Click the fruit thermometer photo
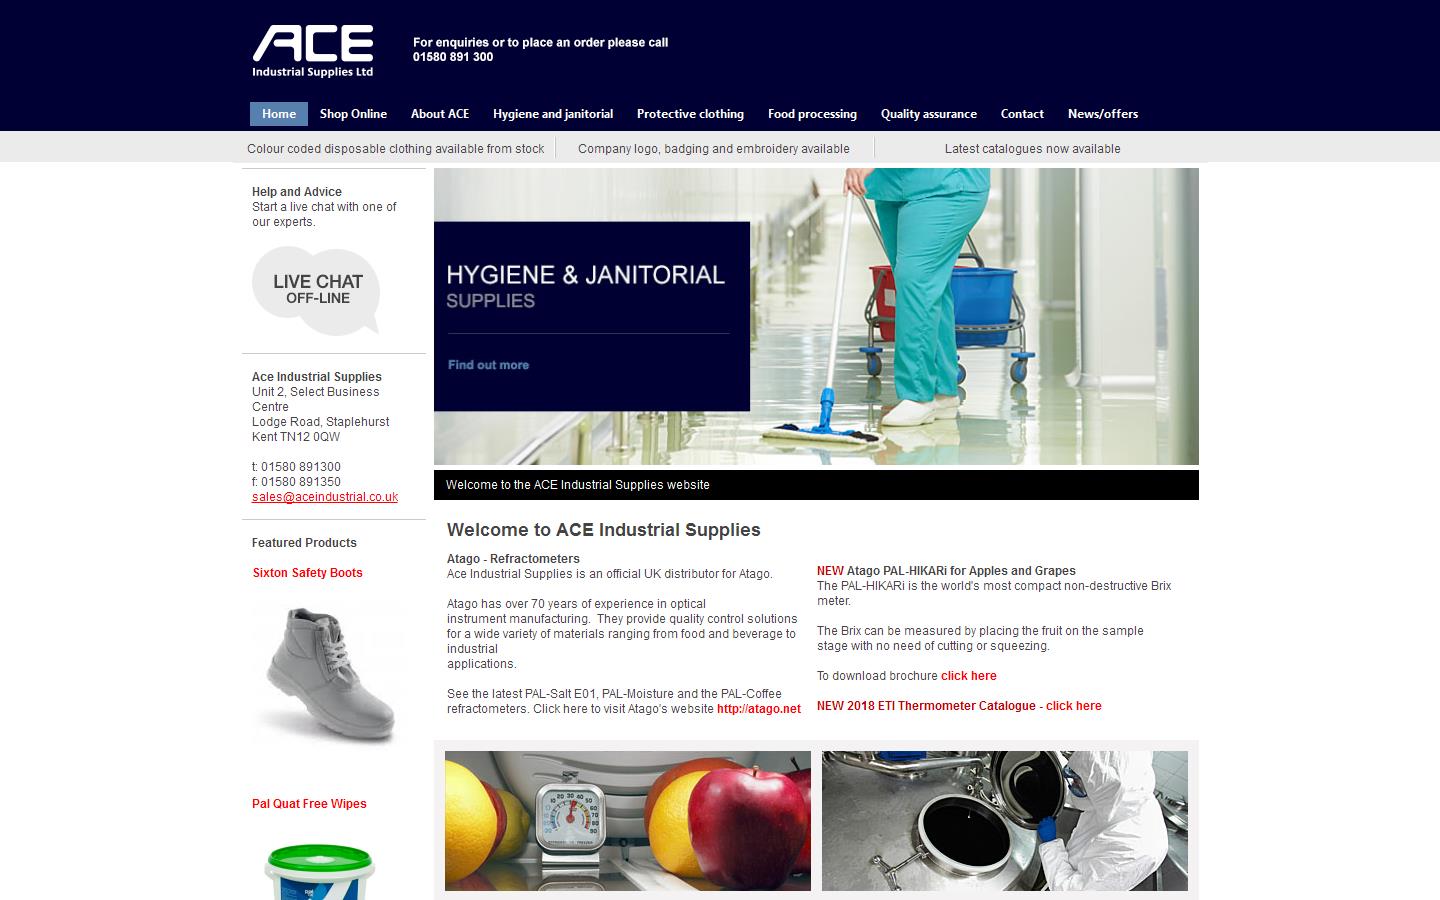 coord(627,820)
